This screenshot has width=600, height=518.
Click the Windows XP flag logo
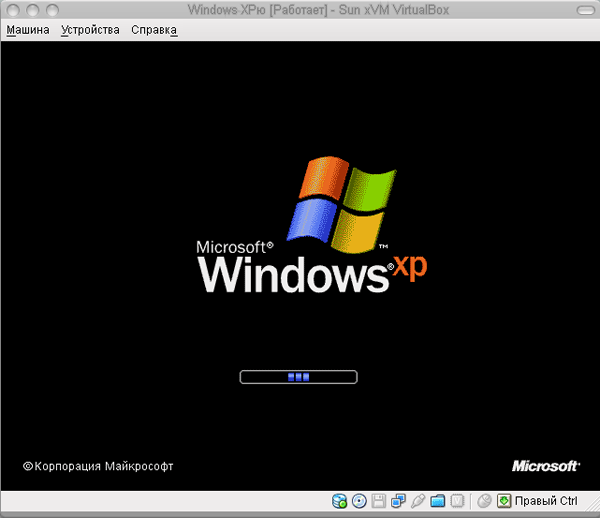(342, 205)
